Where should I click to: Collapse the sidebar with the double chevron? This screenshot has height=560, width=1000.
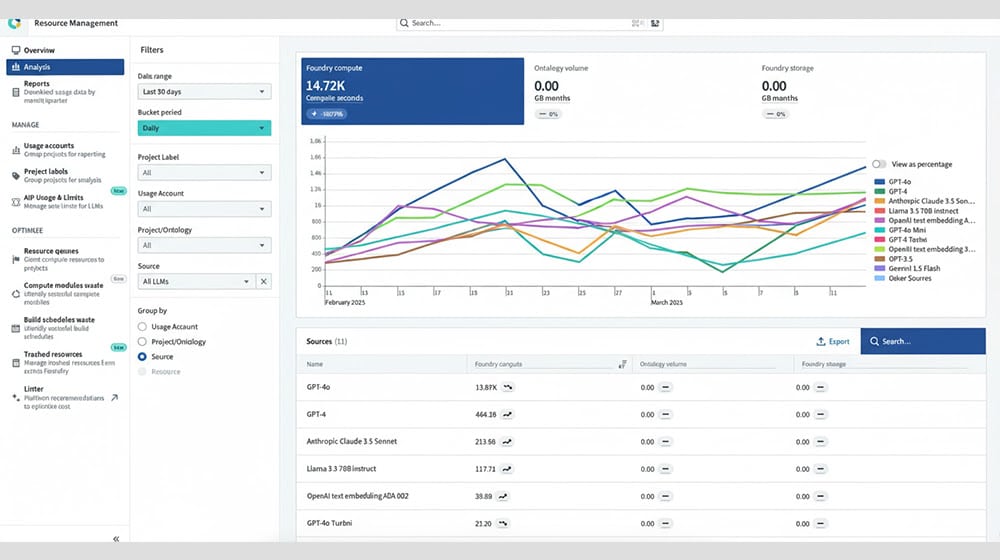click(116, 538)
